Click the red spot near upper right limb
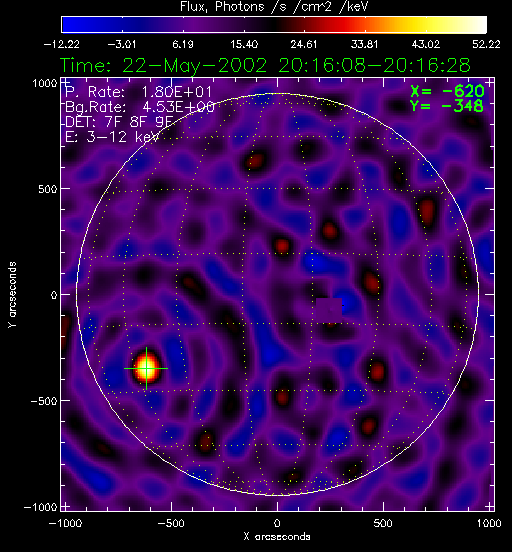The width and height of the screenshot is (512, 552). tap(427, 212)
